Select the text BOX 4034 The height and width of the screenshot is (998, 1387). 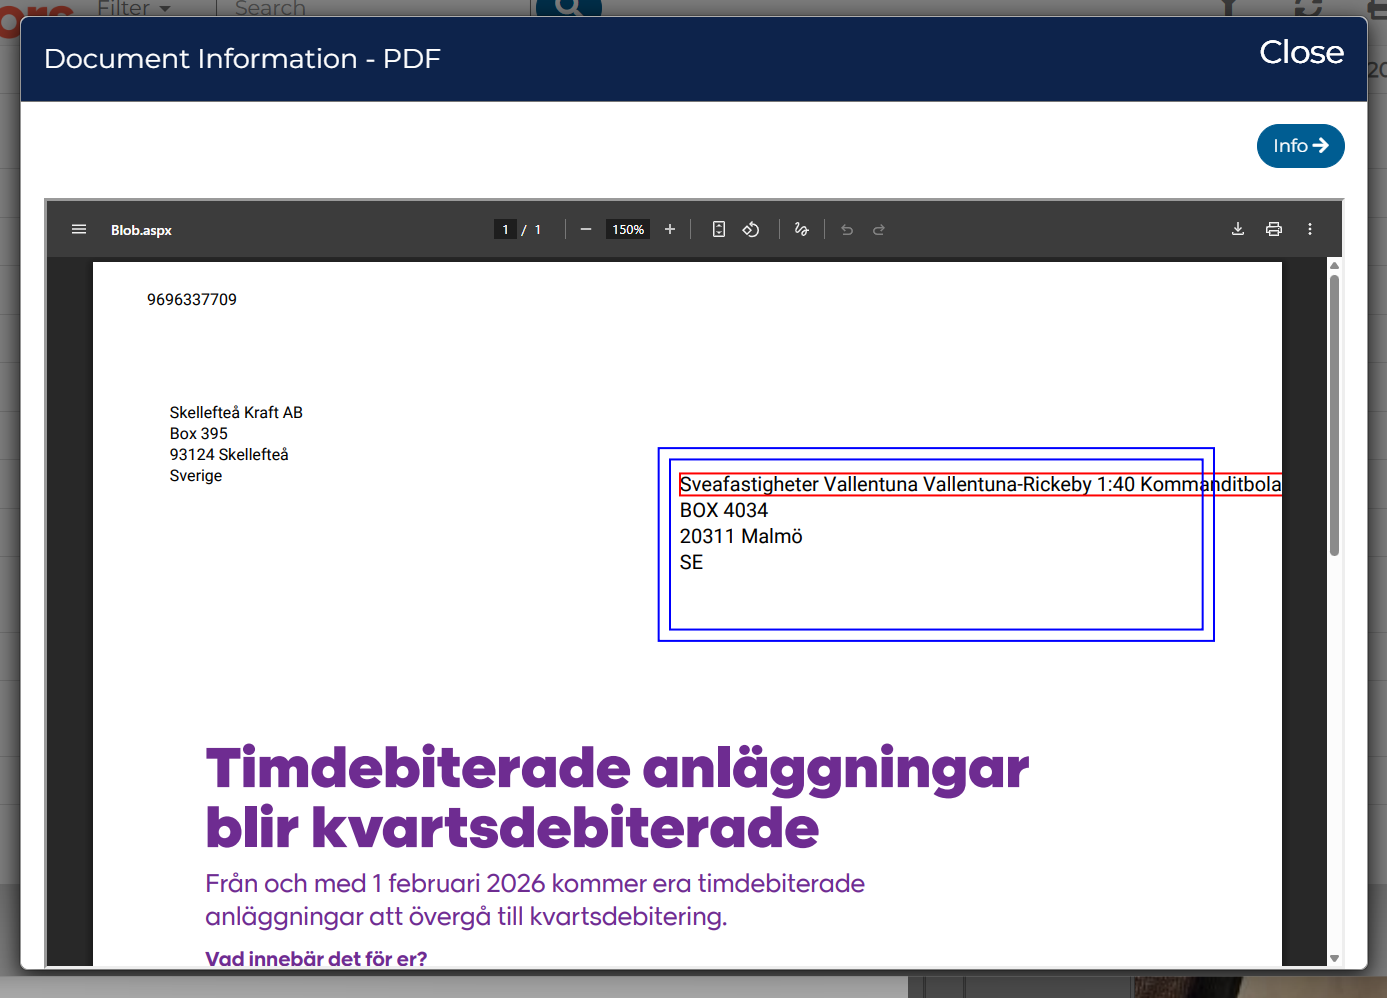(724, 510)
